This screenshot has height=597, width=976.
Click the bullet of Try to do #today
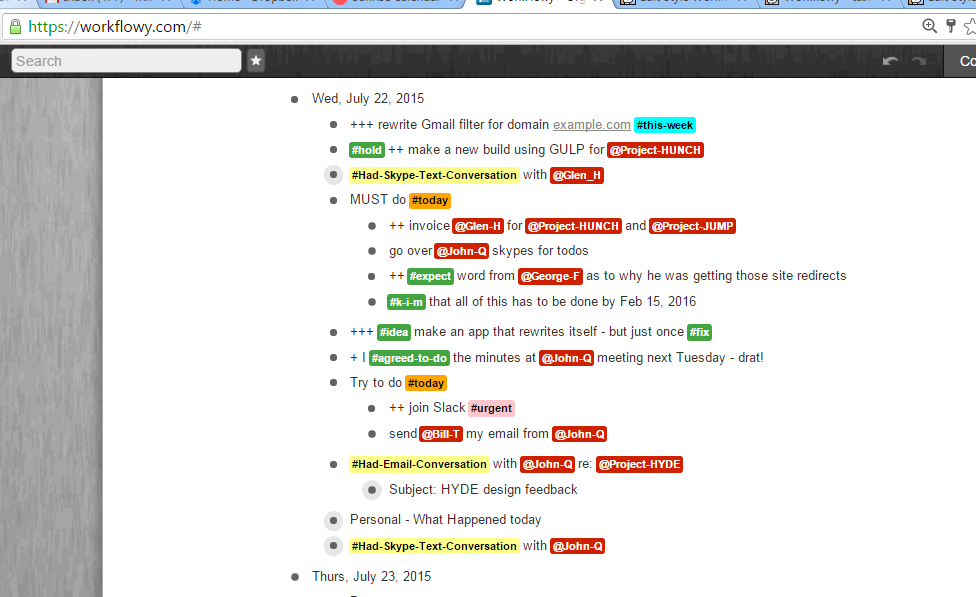point(334,382)
